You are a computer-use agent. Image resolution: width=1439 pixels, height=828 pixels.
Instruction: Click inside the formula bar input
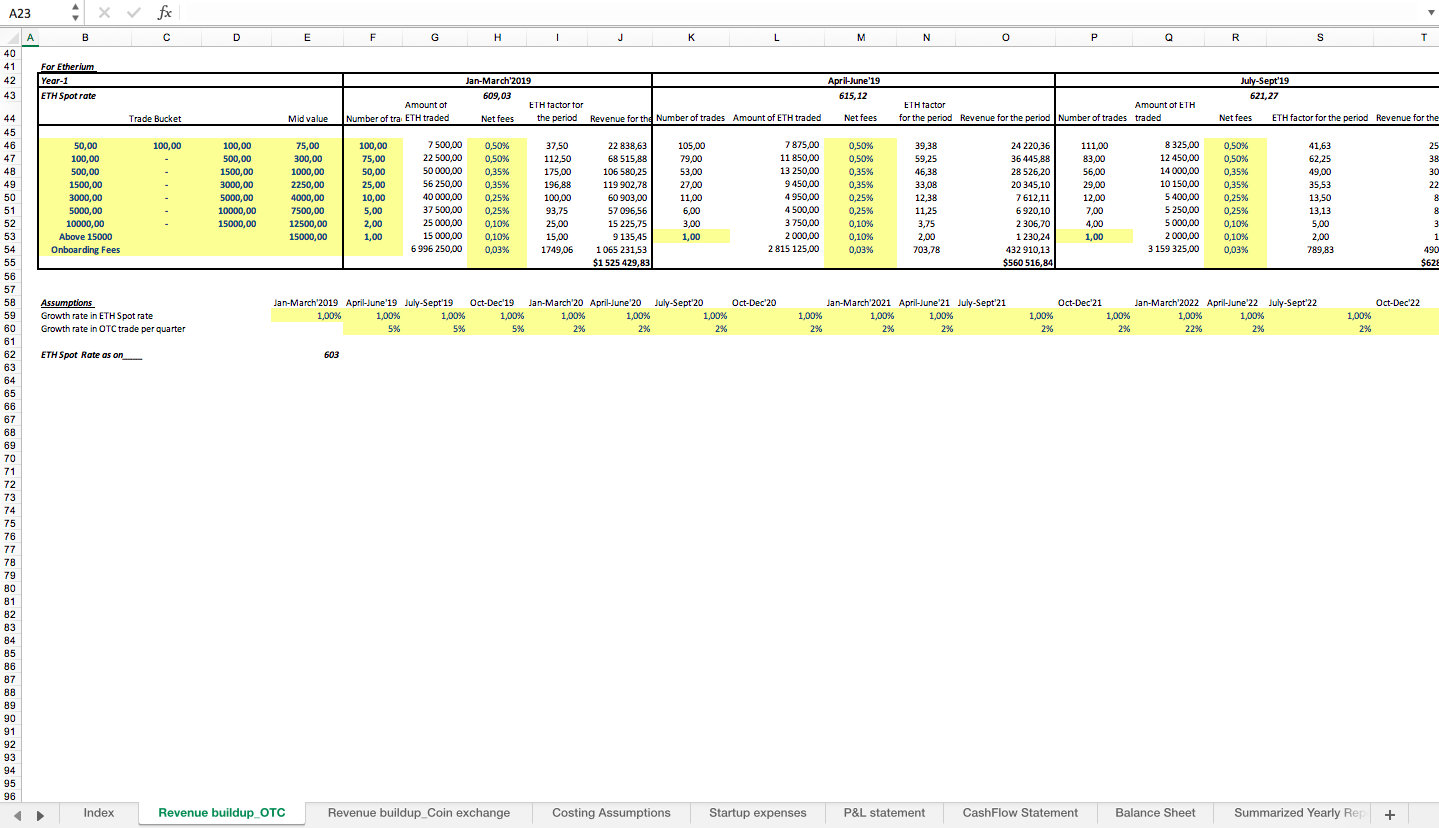tap(800, 13)
